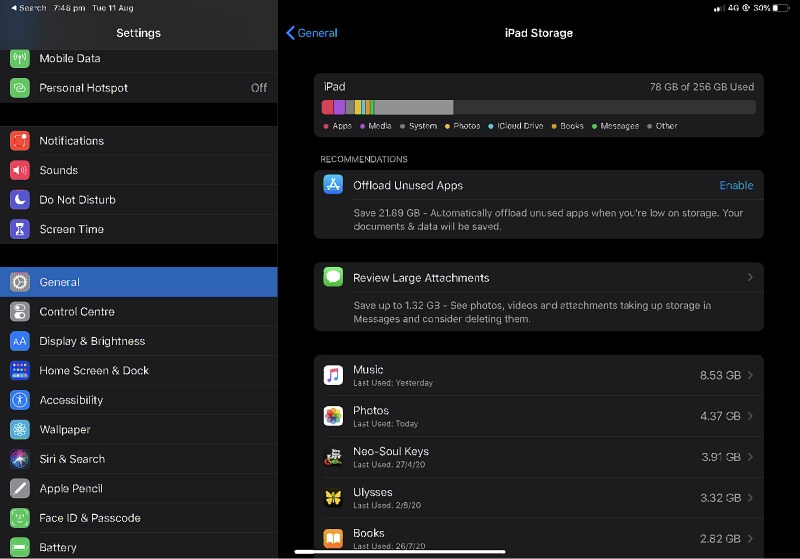Tap the Personal Hotspot link icon
Screen dimensions: 800x559
click(20, 88)
